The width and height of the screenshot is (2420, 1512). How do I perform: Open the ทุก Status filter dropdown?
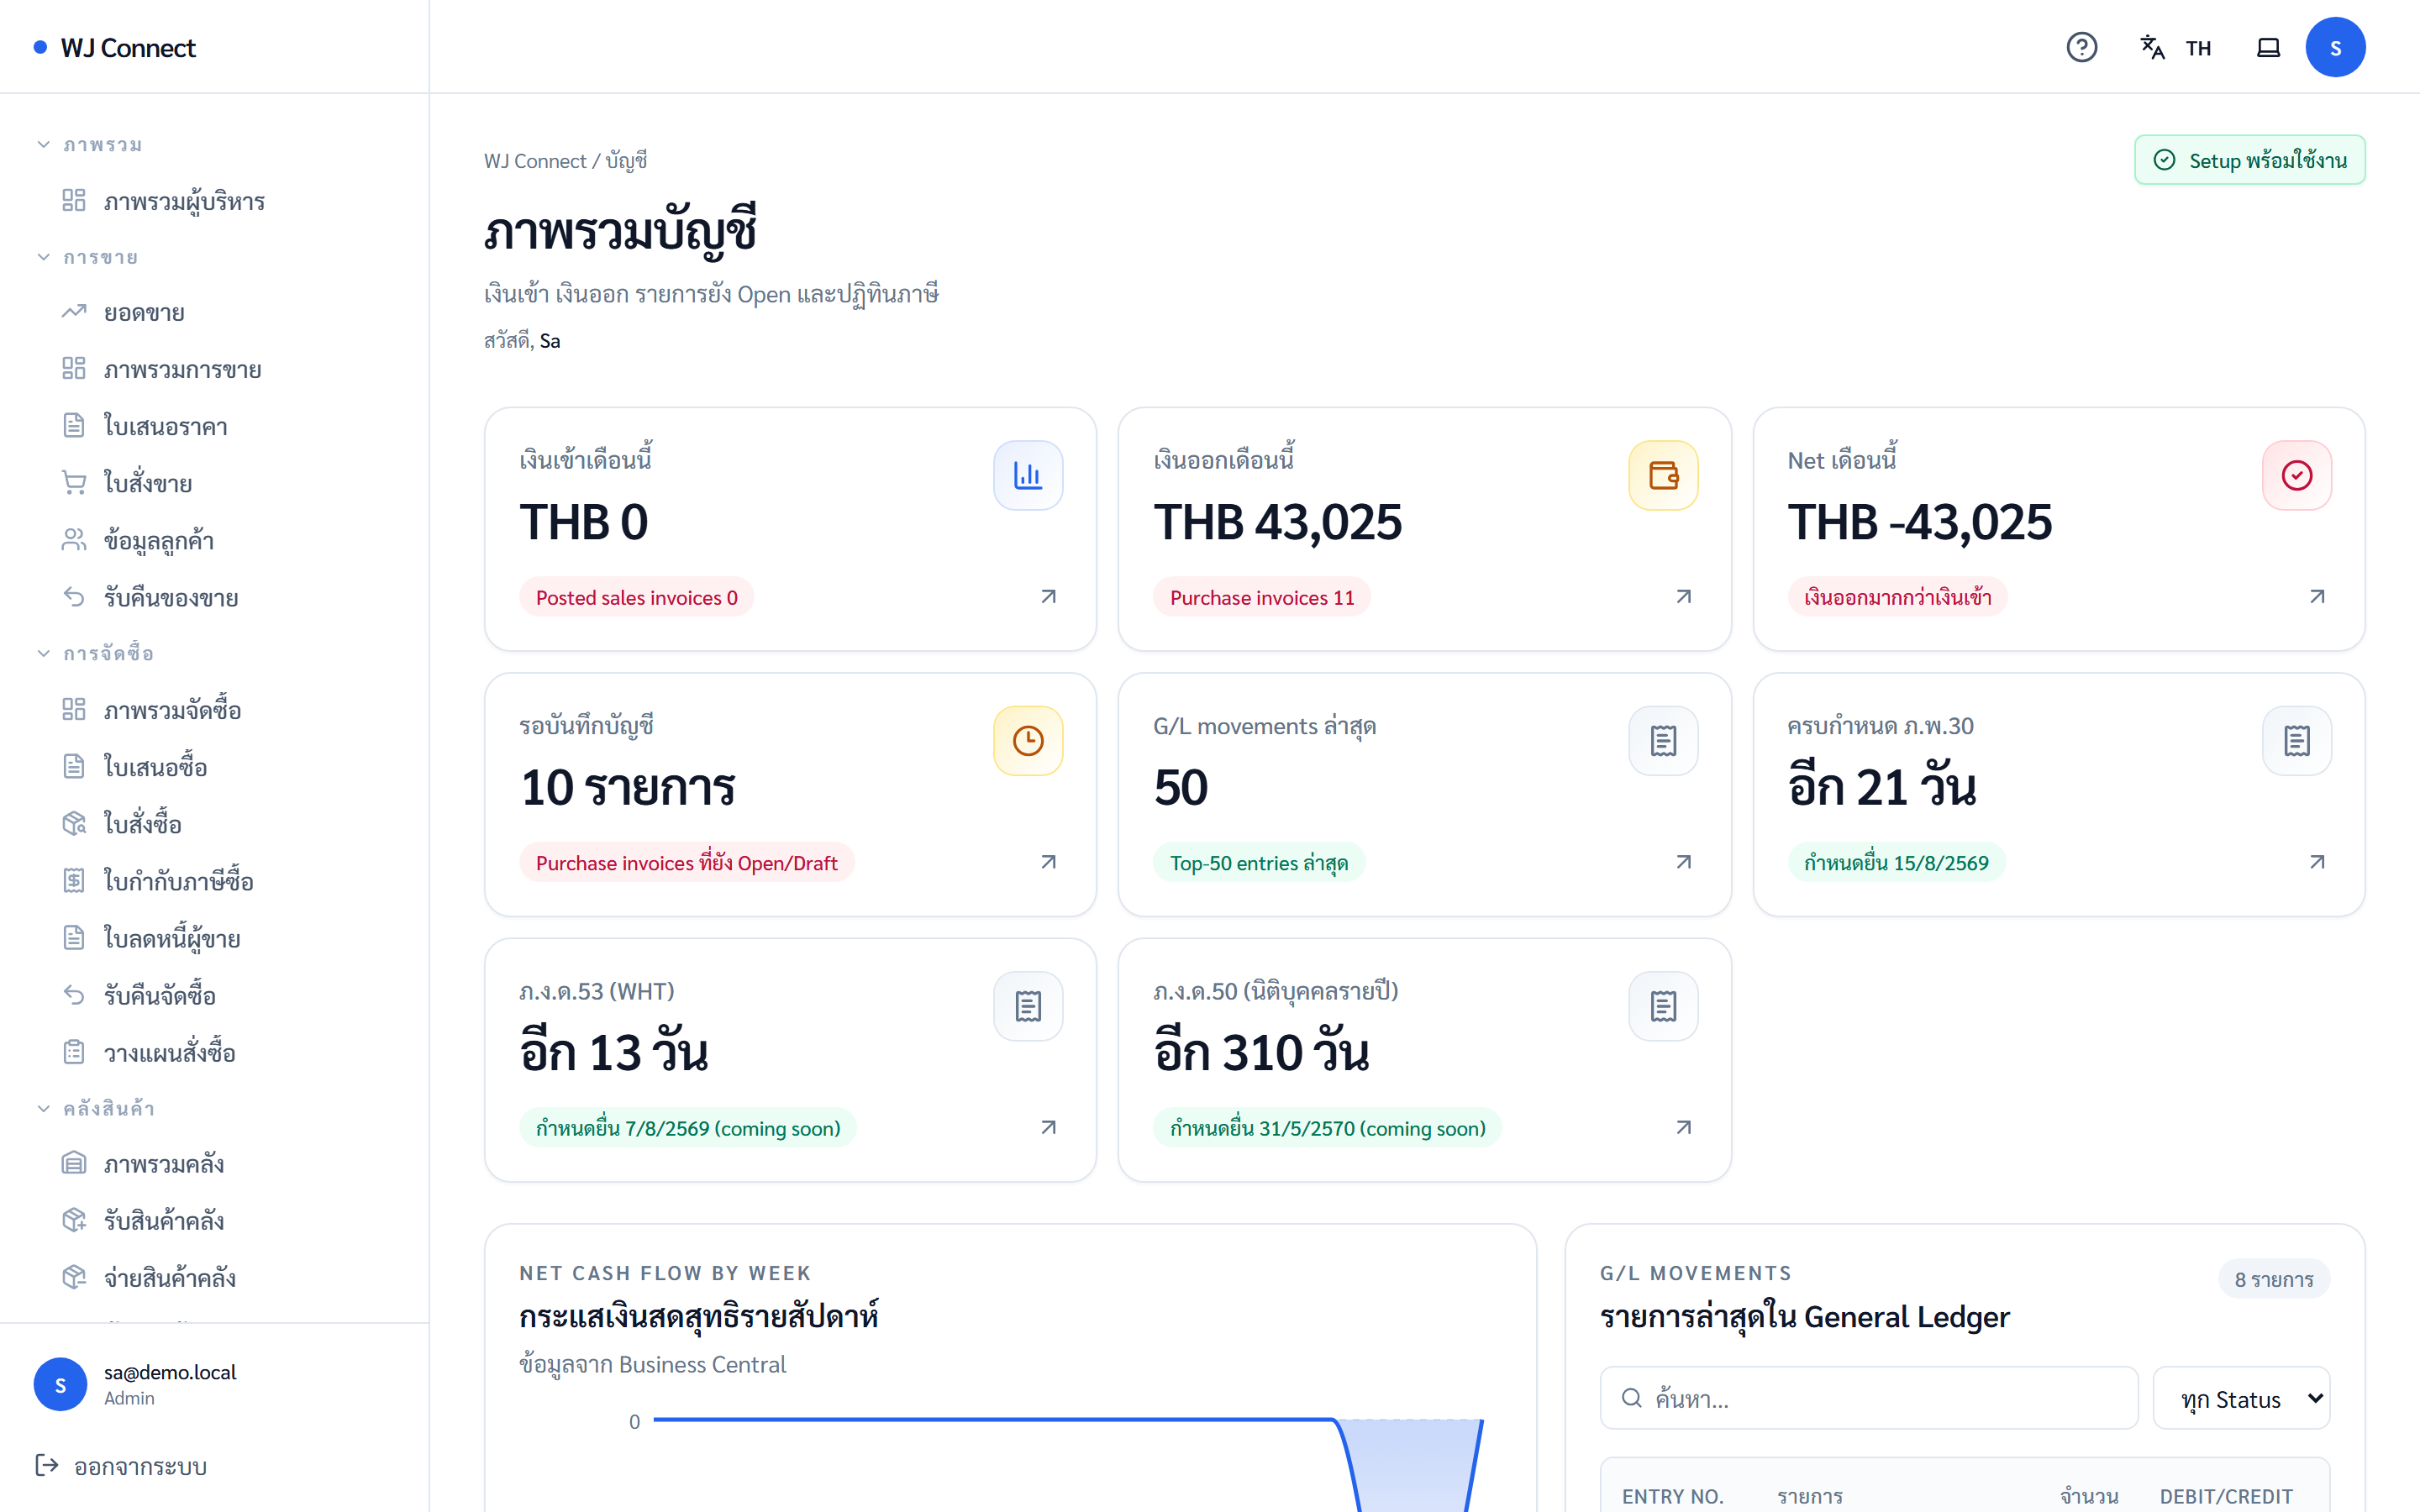2241,1398
